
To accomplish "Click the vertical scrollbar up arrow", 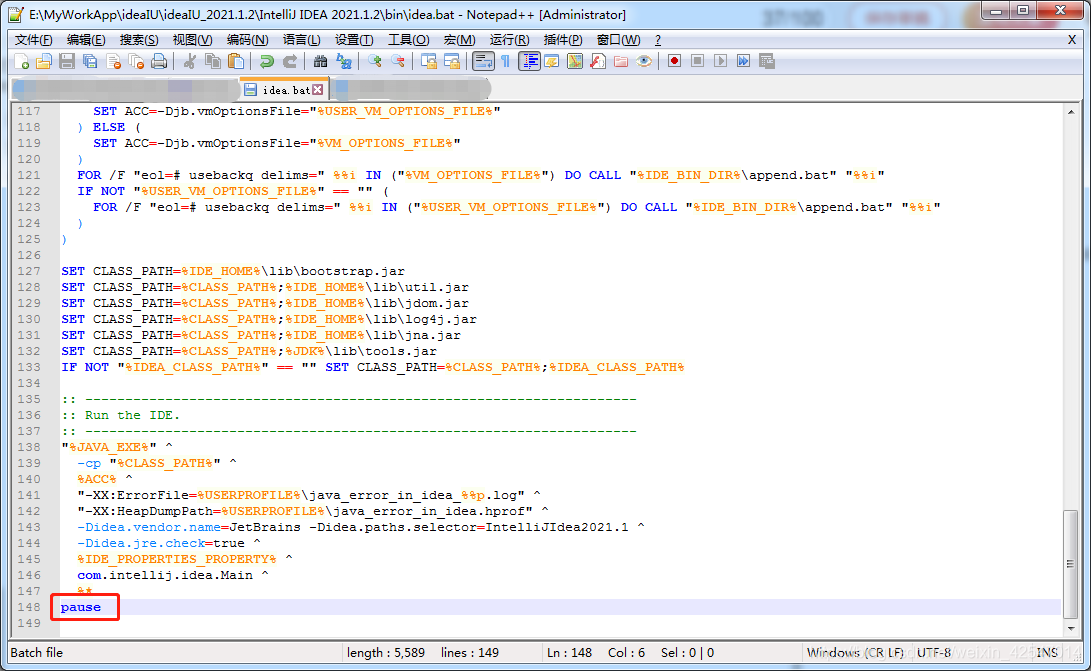I will click(x=1071, y=111).
